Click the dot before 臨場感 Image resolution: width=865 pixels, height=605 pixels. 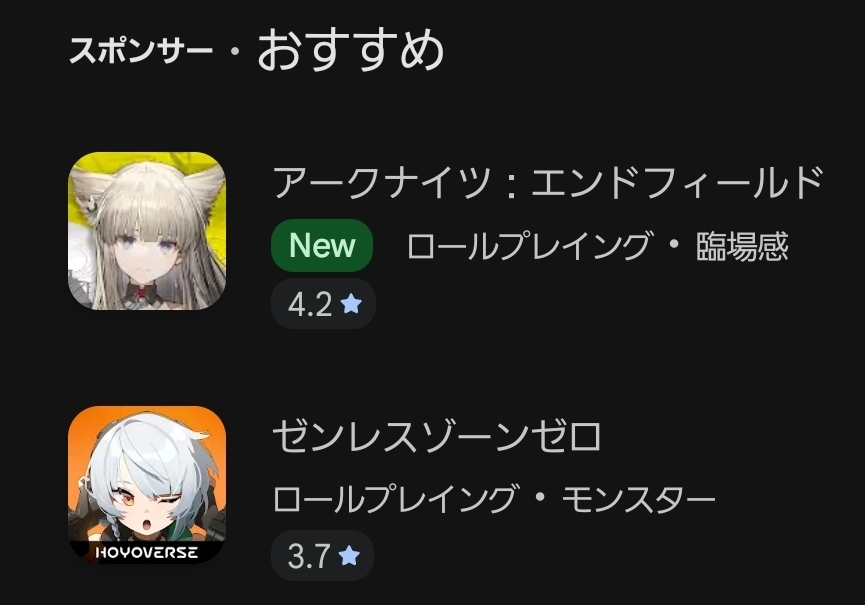(674, 245)
